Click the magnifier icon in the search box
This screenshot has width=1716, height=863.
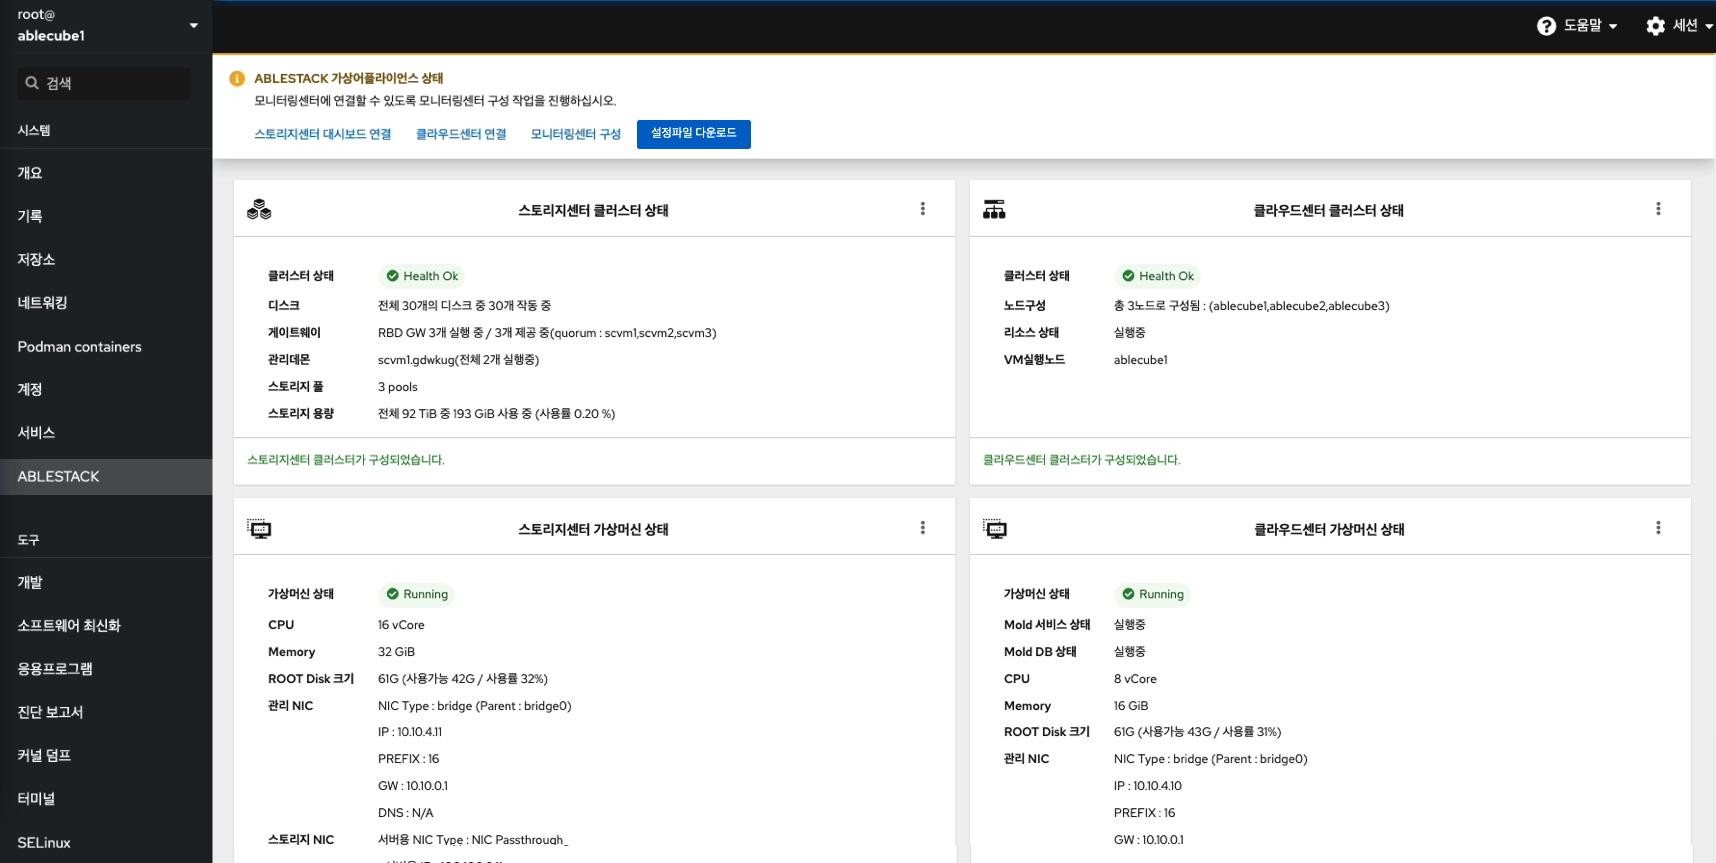click(x=32, y=83)
